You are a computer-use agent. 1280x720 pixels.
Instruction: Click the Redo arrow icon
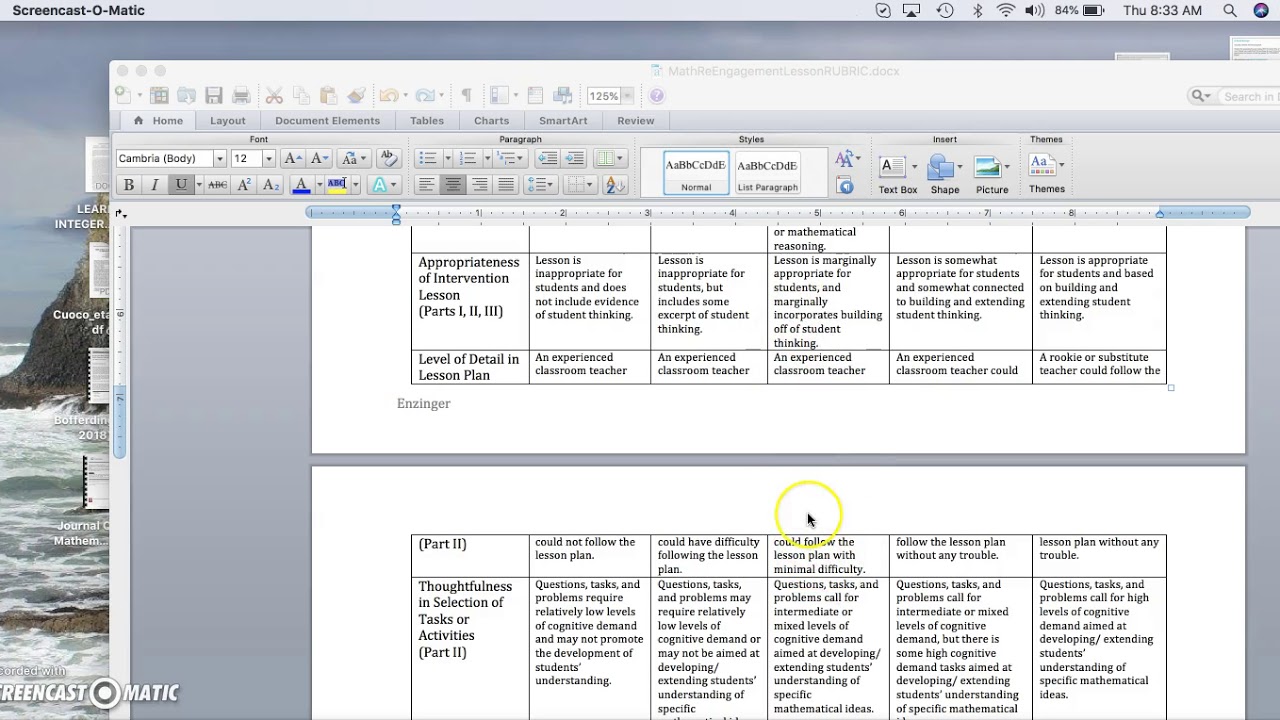point(425,96)
